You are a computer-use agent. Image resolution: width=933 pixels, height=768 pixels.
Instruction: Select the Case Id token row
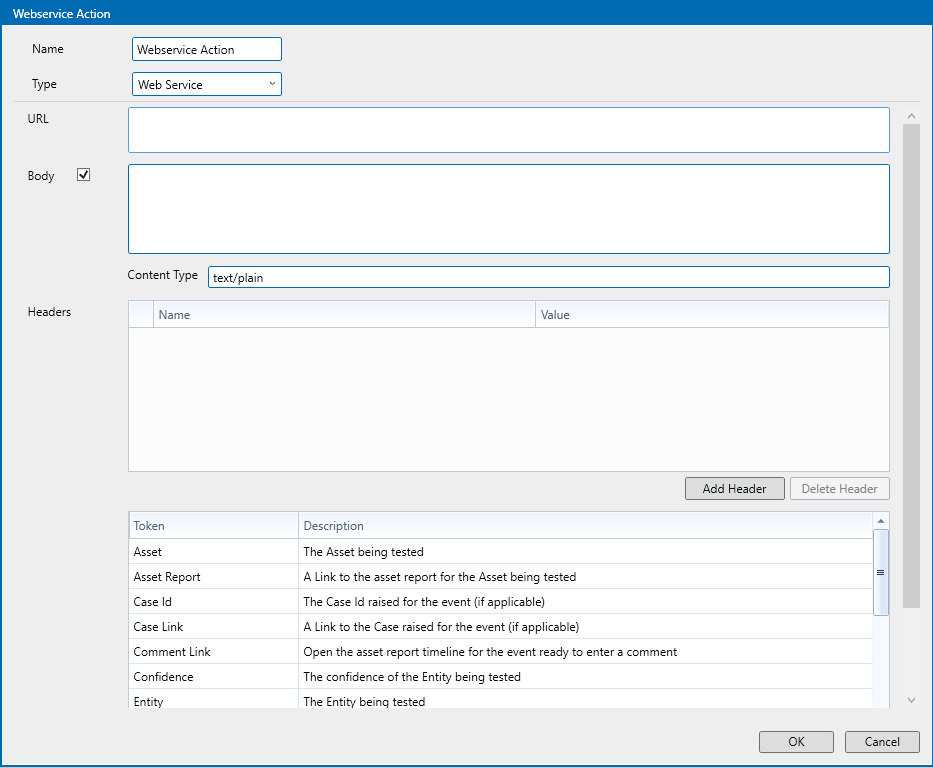tap(213, 602)
